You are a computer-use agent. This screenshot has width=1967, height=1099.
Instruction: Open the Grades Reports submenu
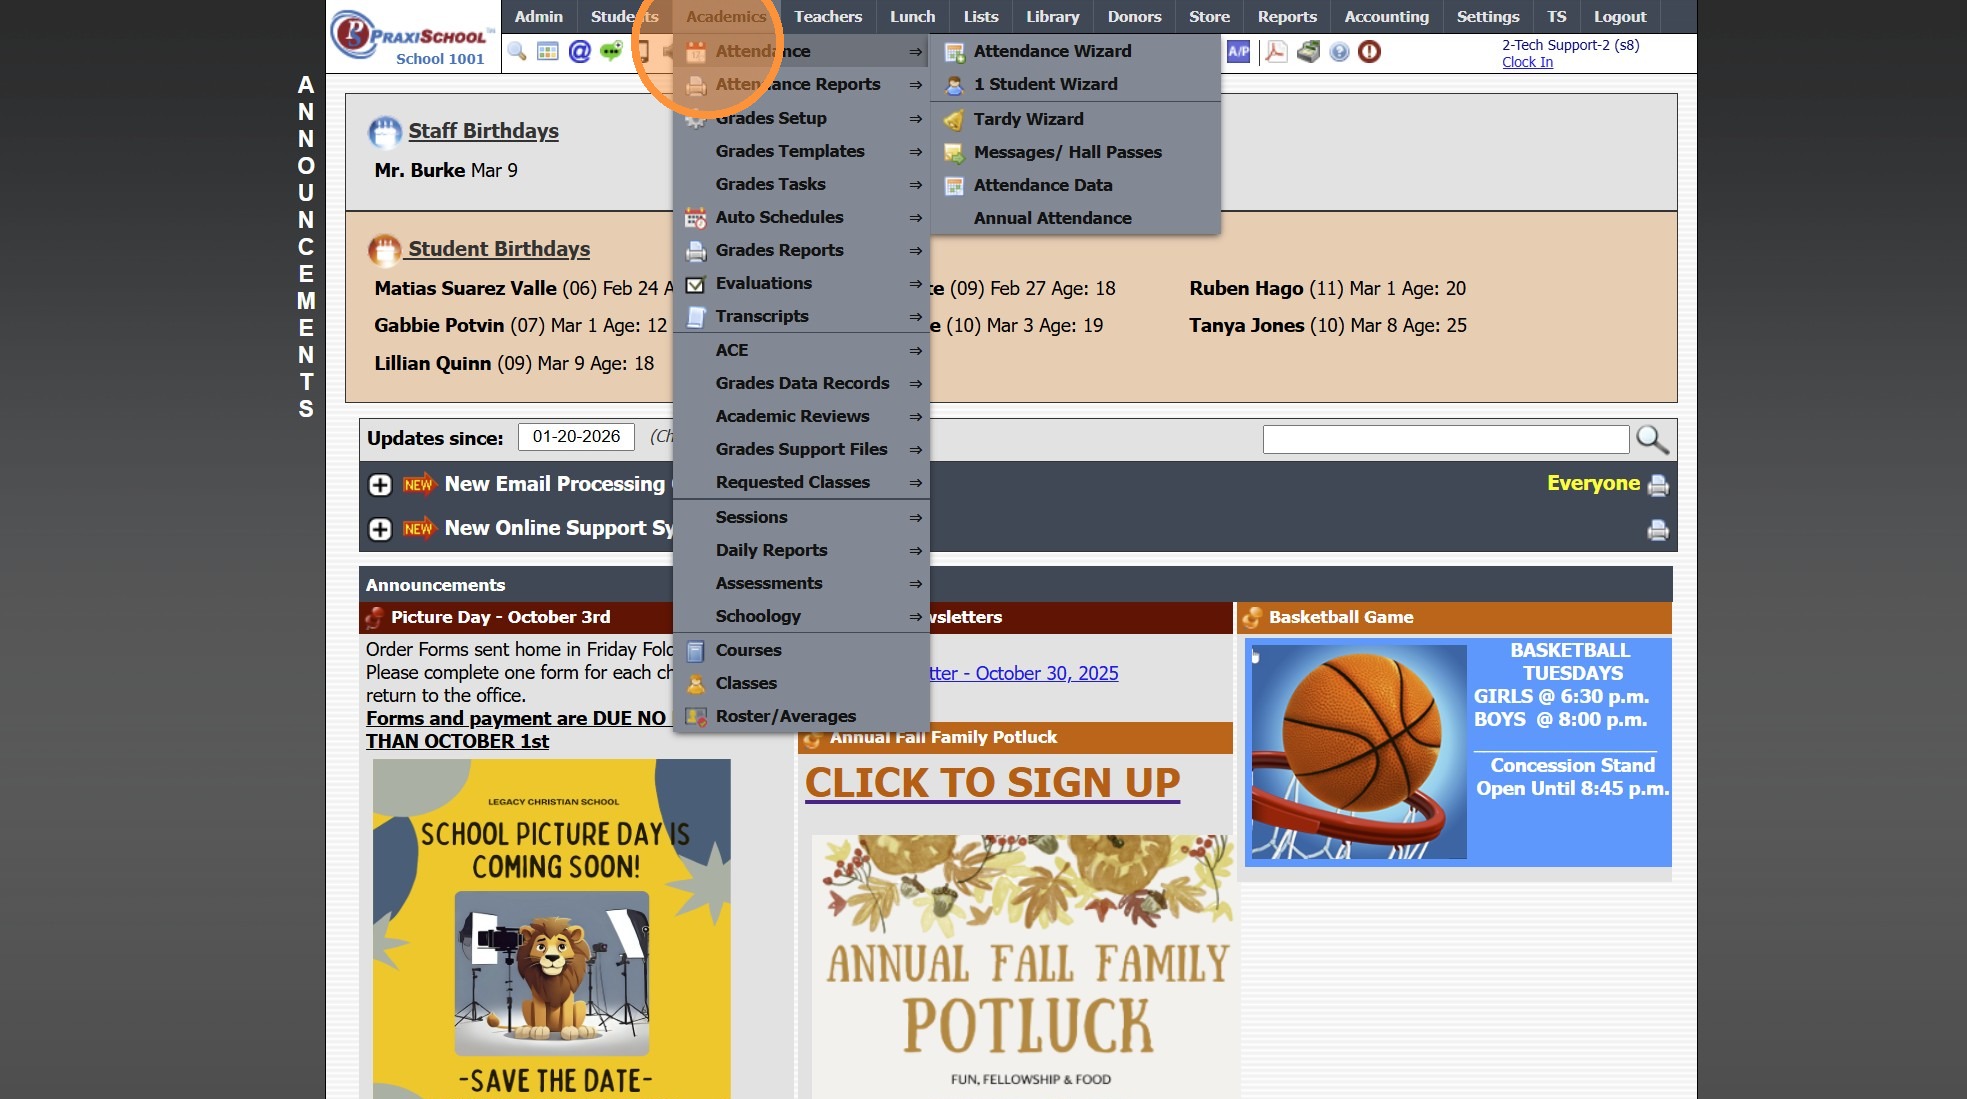779,250
